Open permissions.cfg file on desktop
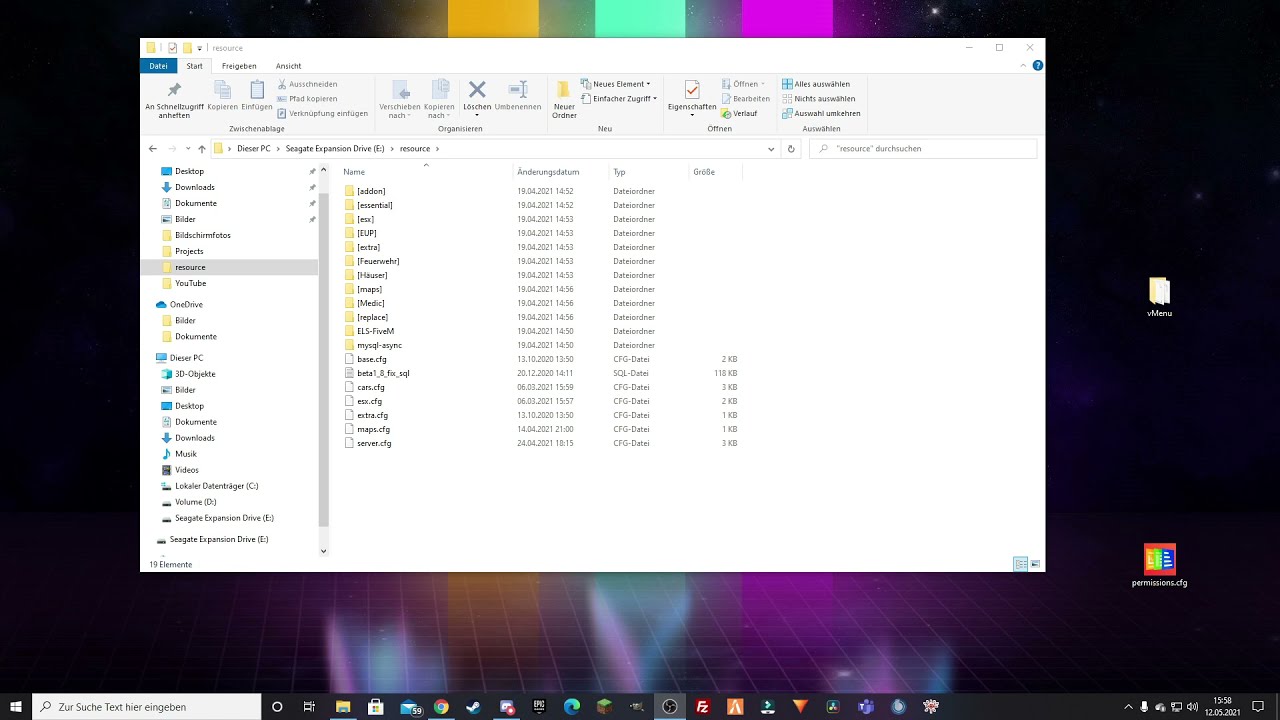This screenshot has height=720, width=1280. (x=1160, y=566)
